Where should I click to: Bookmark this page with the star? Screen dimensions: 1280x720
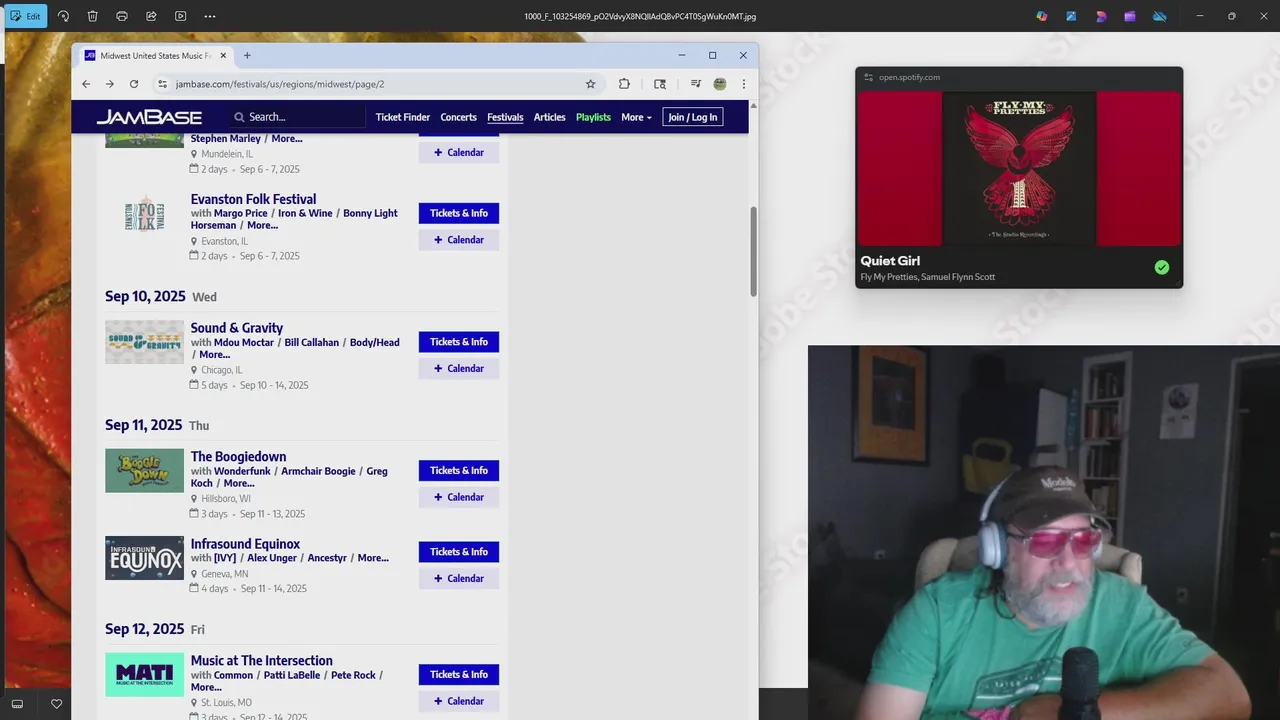click(590, 84)
